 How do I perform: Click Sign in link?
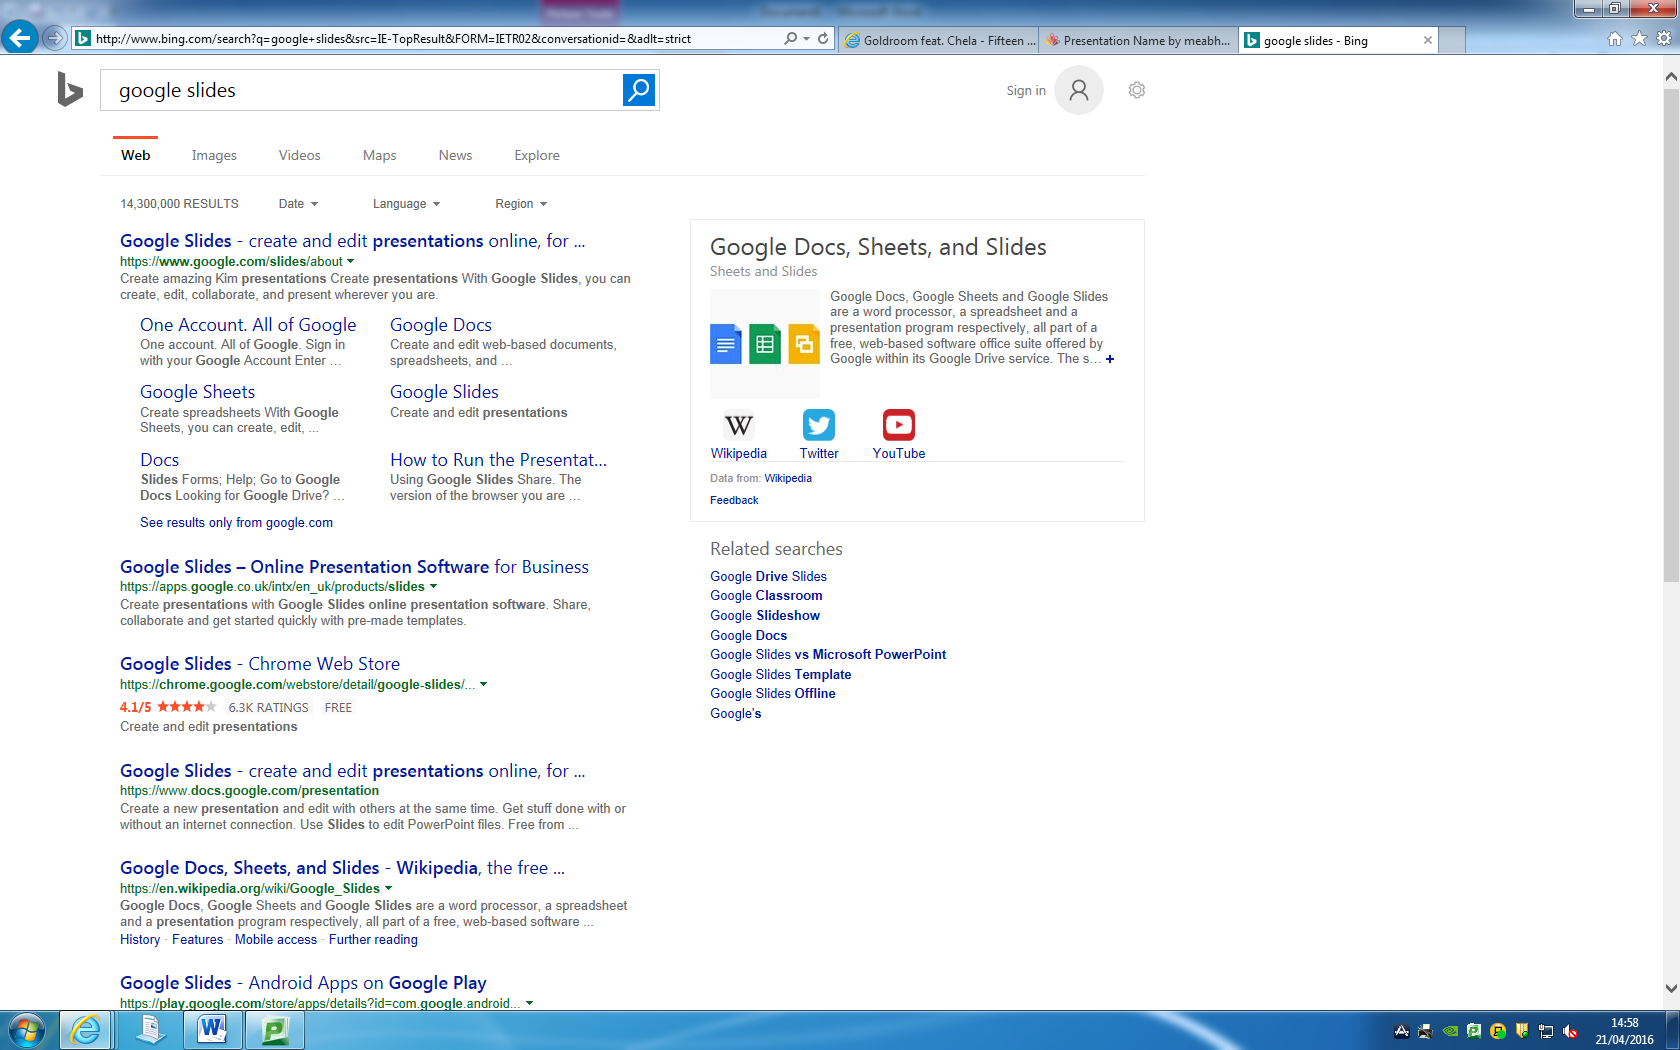1026,90
